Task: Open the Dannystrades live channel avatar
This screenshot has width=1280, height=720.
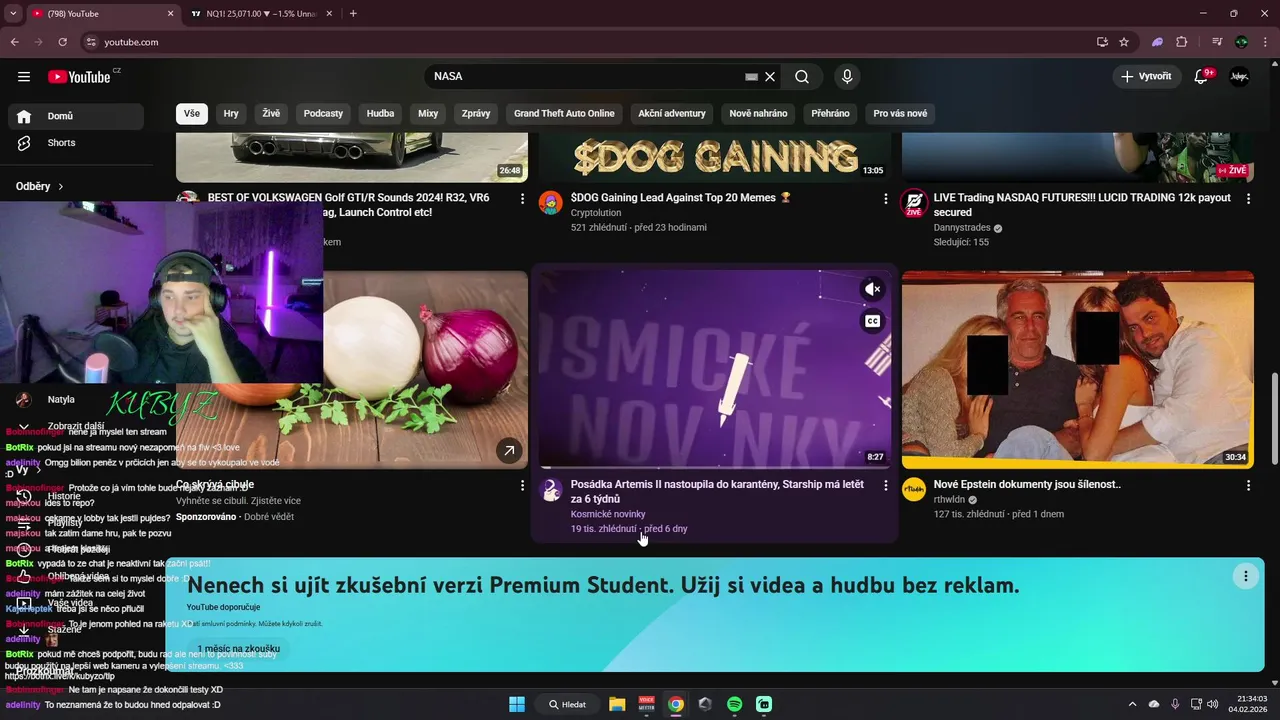Action: 913,203
